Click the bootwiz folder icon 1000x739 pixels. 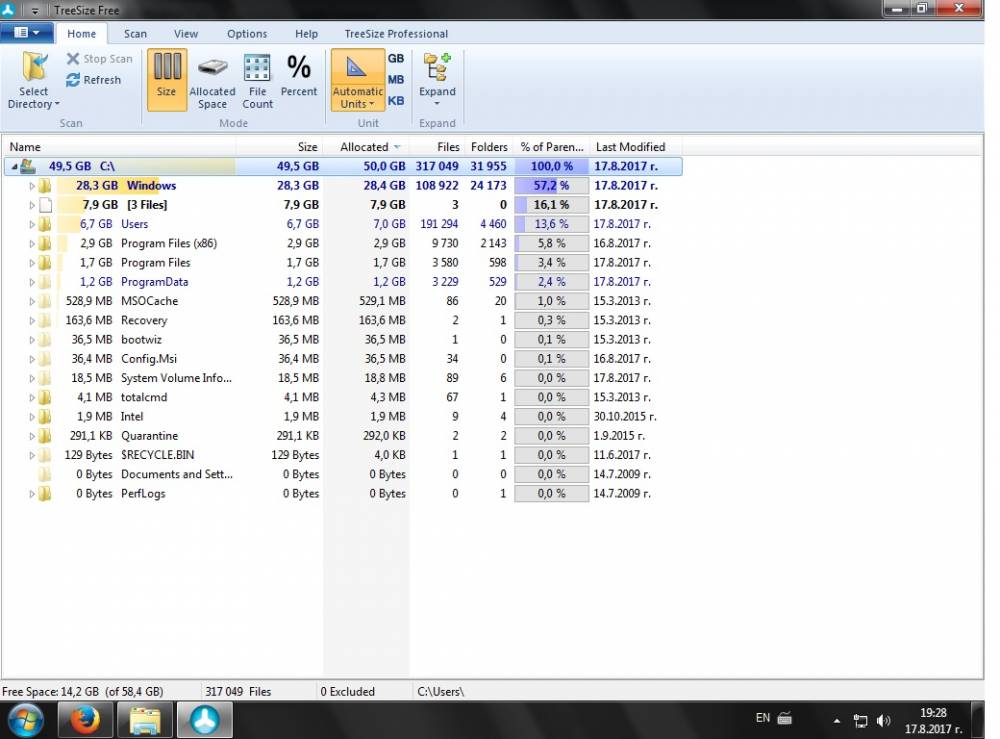(x=45, y=339)
